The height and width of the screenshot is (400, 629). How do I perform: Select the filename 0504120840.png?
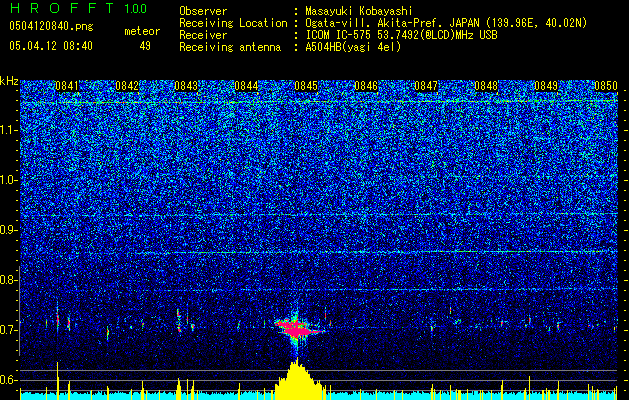point(51,27)
